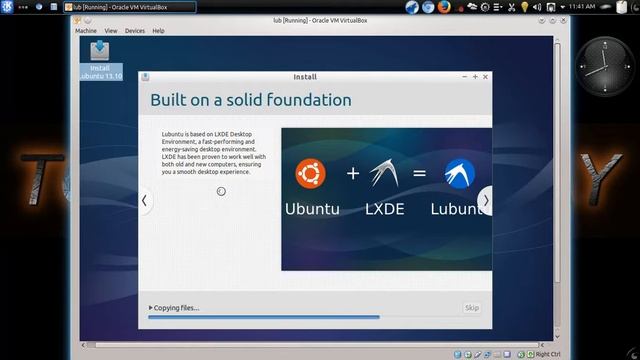640x360 pixels.
Task: Click vertical scrollbar's down arrow
Action: pos(558,337)
